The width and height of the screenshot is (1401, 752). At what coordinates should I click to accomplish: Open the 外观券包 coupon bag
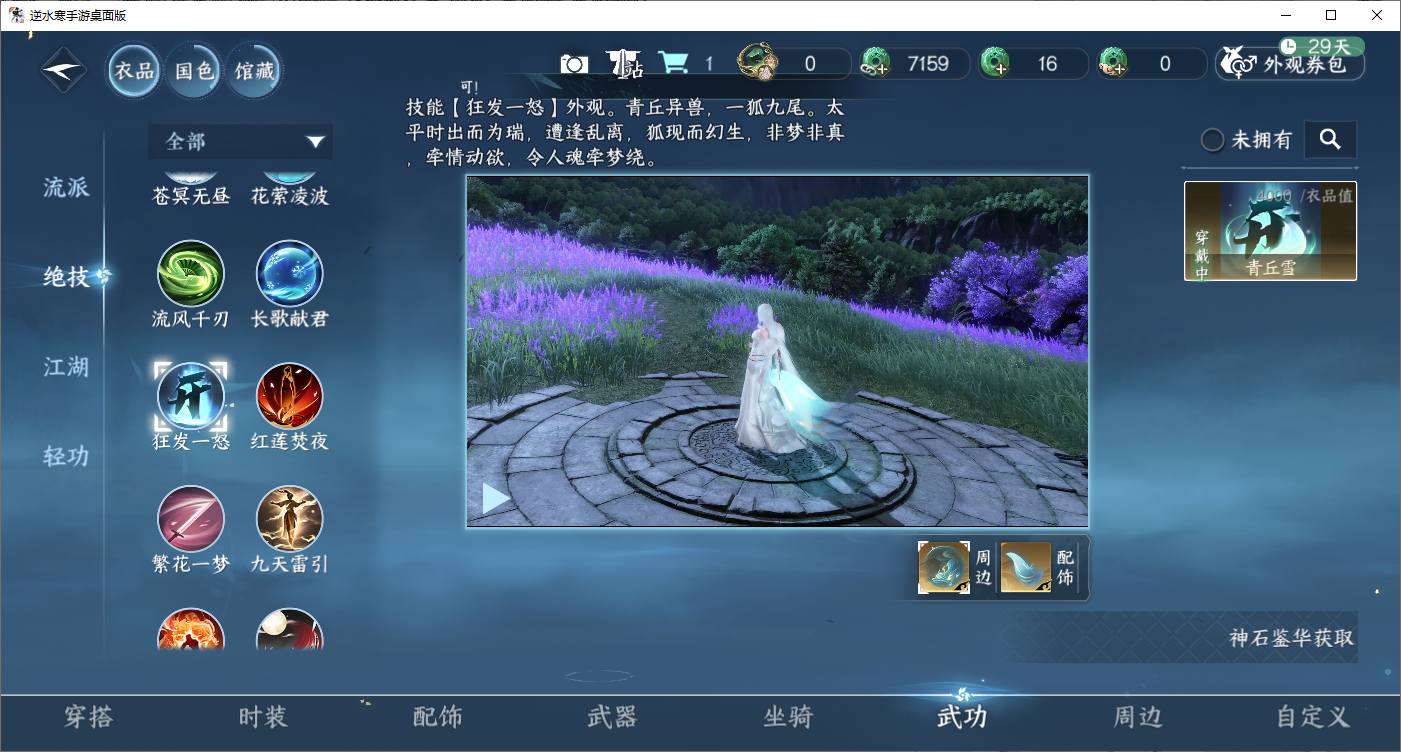click(1290, 64)
